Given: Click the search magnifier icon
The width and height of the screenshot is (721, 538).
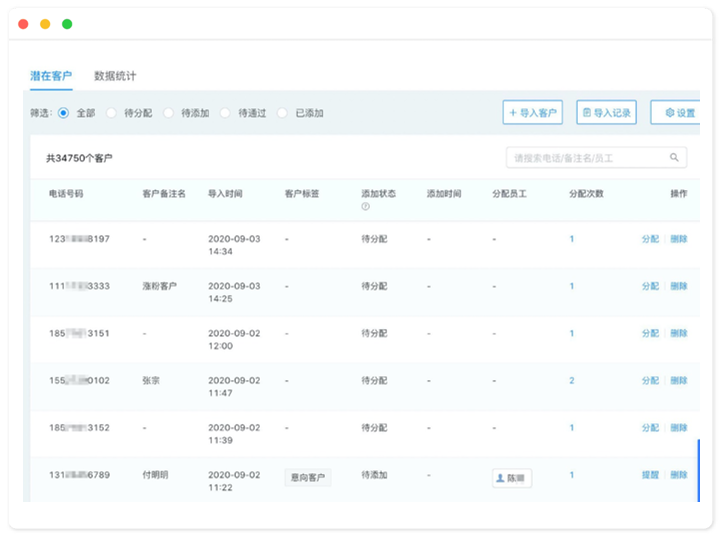Looking at the screenshot, I should [x=675, y=157].
